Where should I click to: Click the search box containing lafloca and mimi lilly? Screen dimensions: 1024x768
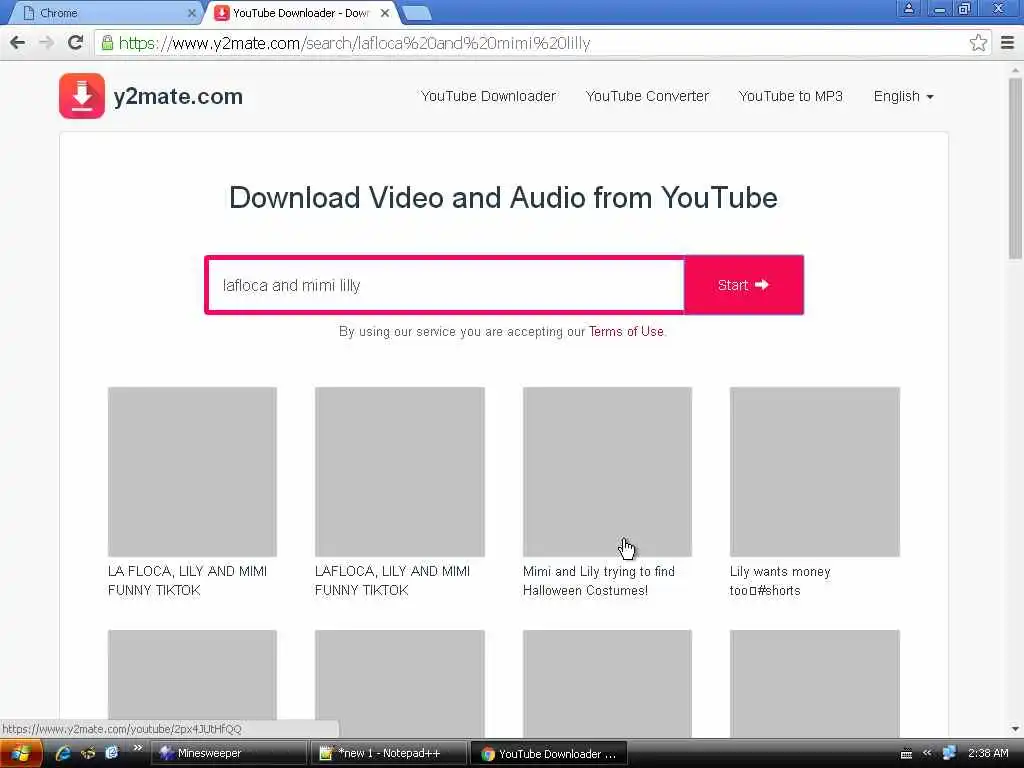(x=445, y=285)
